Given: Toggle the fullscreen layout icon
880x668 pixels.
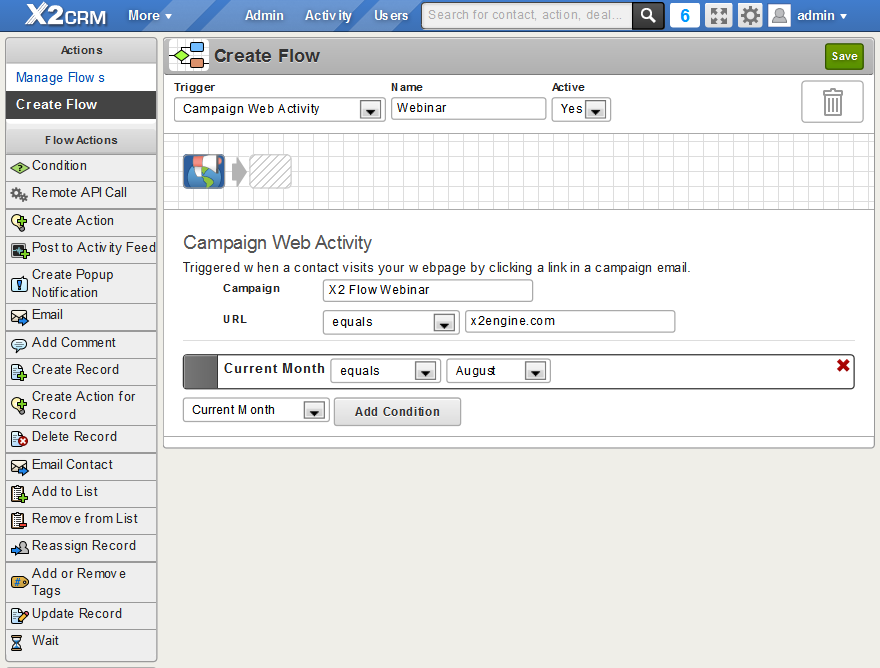Looking at the screenshot, I should (719, 15).
